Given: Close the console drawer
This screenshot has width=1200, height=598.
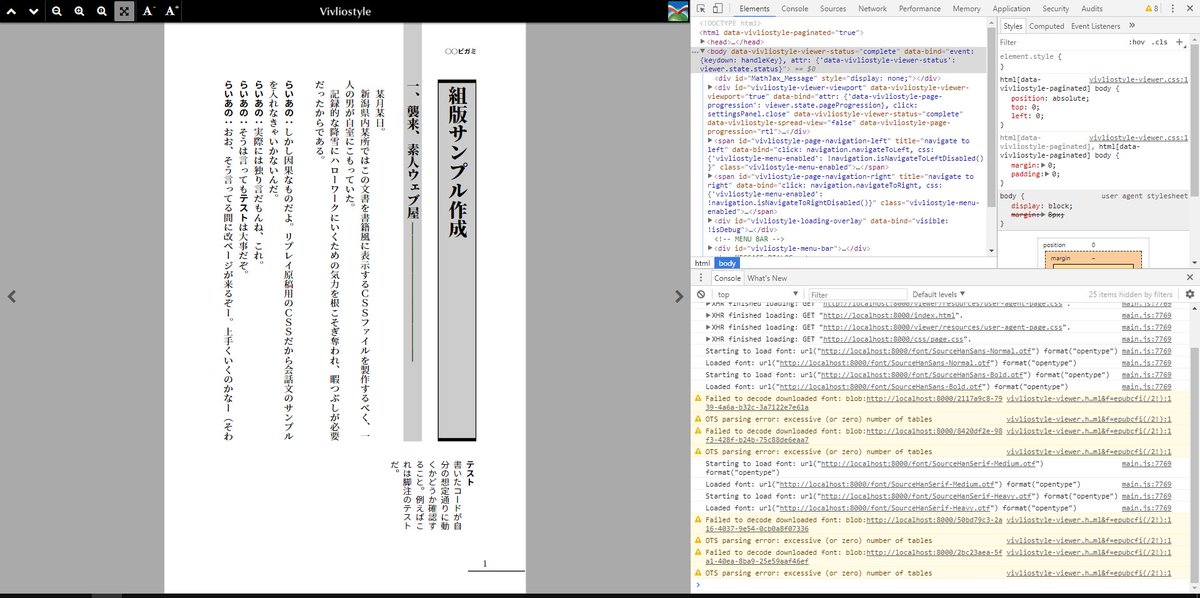Looking at the screenshot, I should (1190, 277).
